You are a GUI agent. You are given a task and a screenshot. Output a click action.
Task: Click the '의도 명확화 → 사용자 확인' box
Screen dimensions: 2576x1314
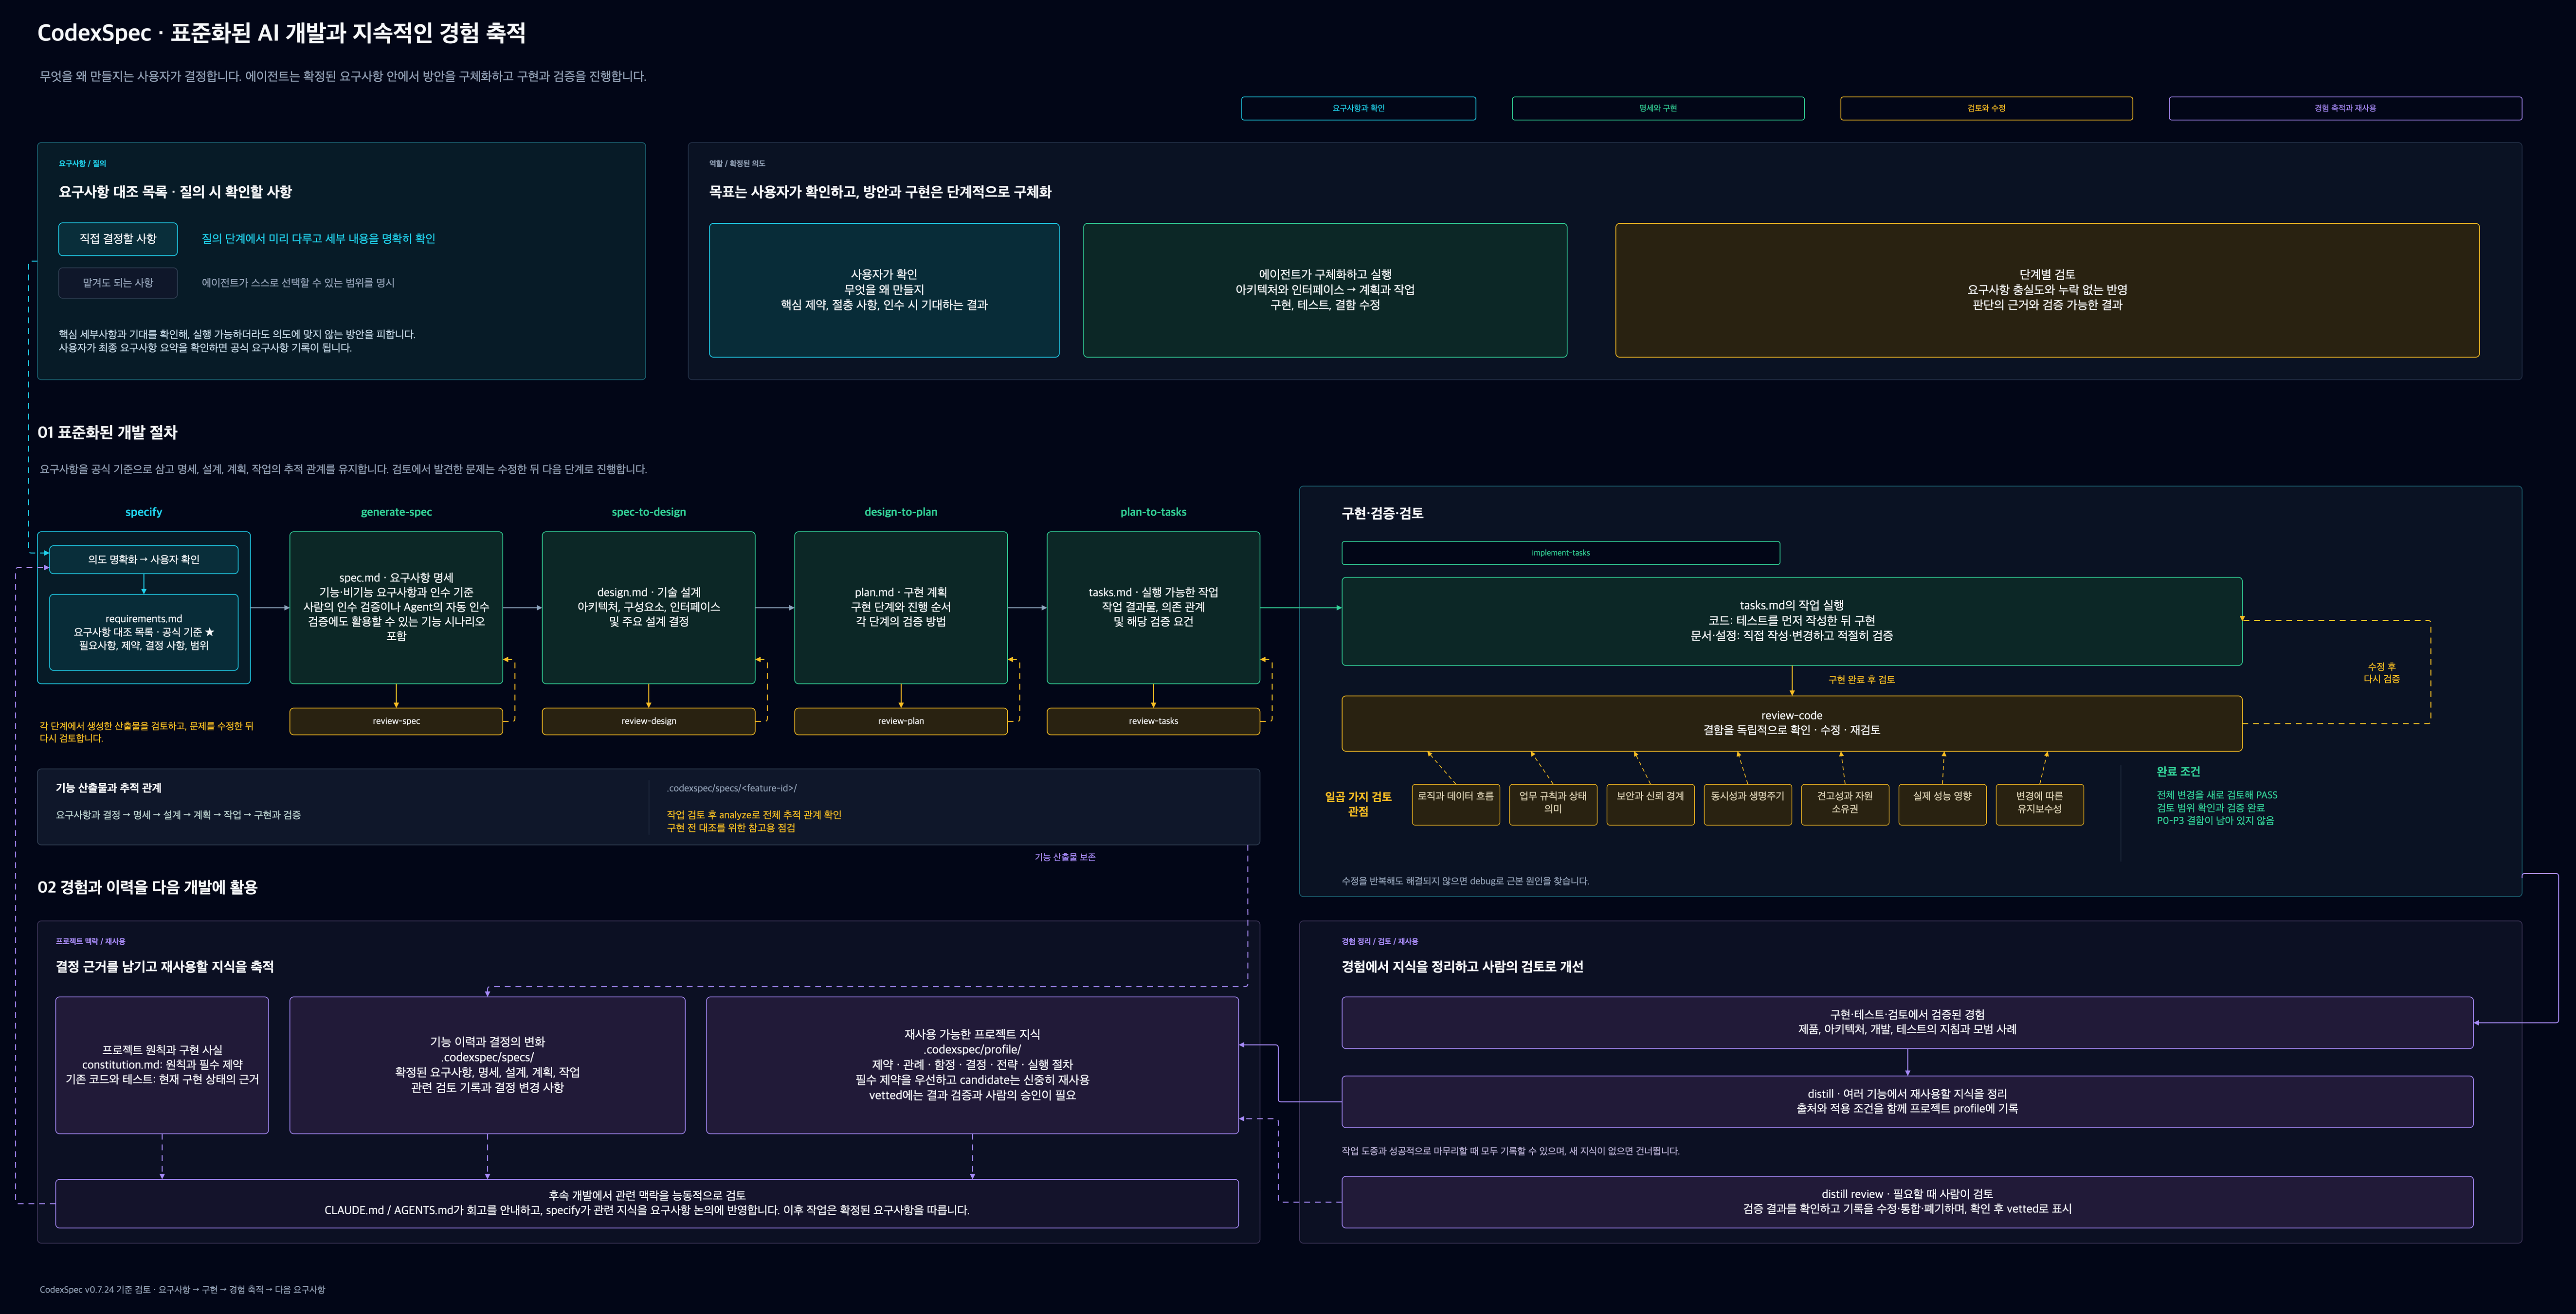pyautogui.click(x=144, y=560)
